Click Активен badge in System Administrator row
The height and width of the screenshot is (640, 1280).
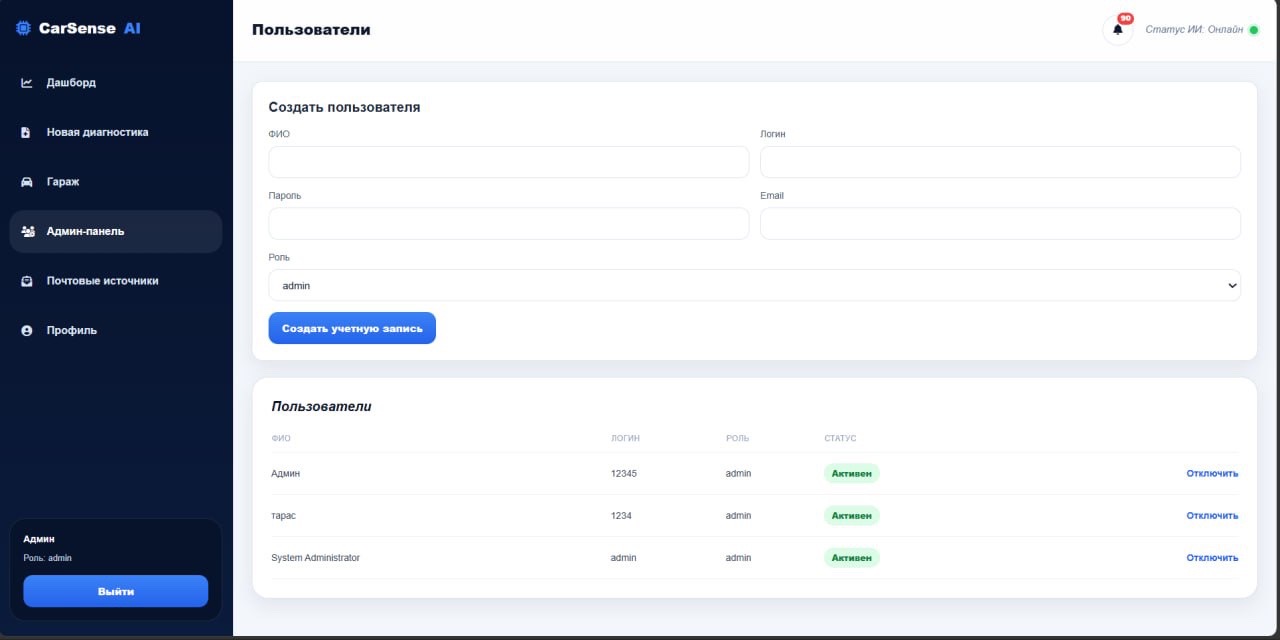click(852, 558)
